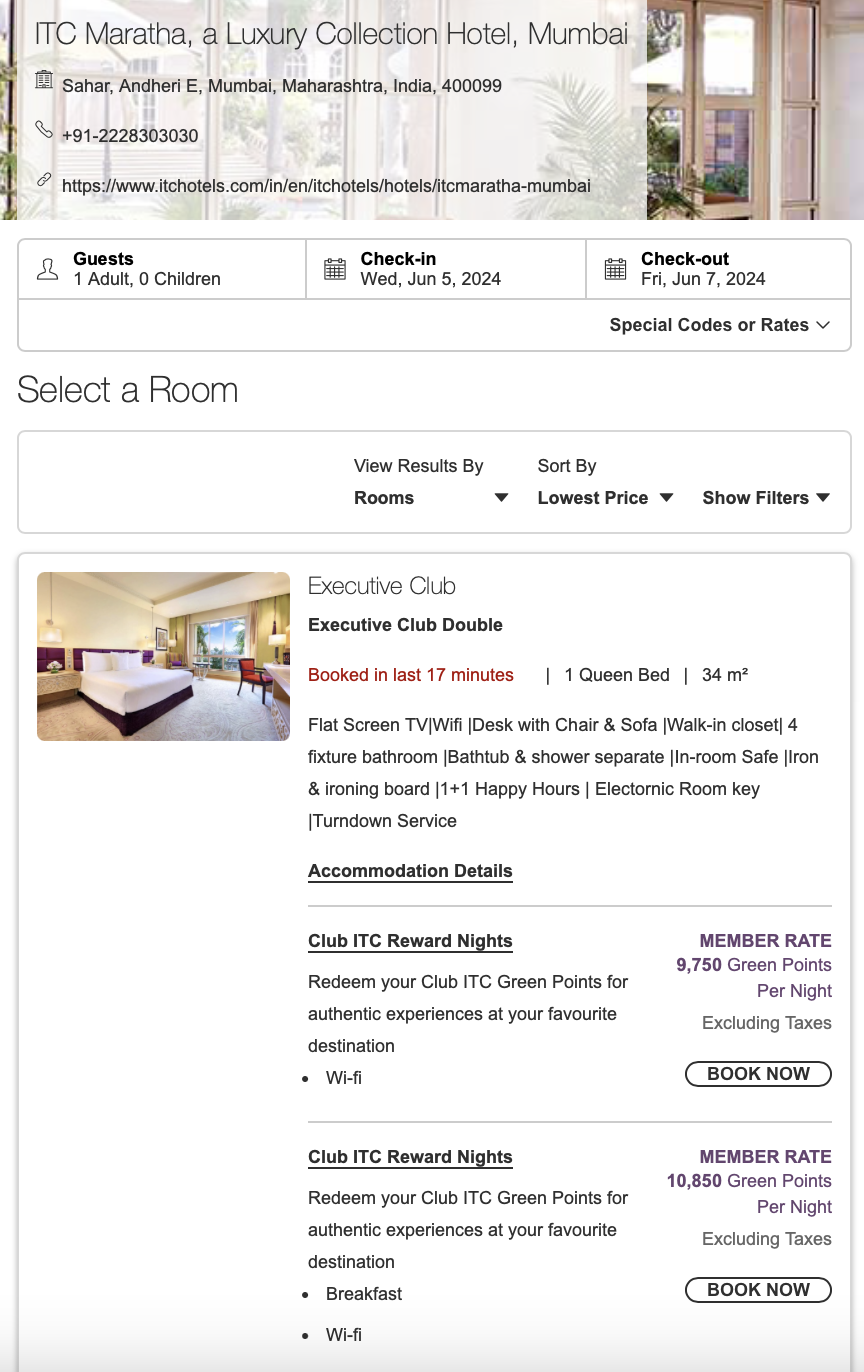Expand the Show Filters menu
The width and height of the screenshot is (864, 1372).
click(766, 498)
